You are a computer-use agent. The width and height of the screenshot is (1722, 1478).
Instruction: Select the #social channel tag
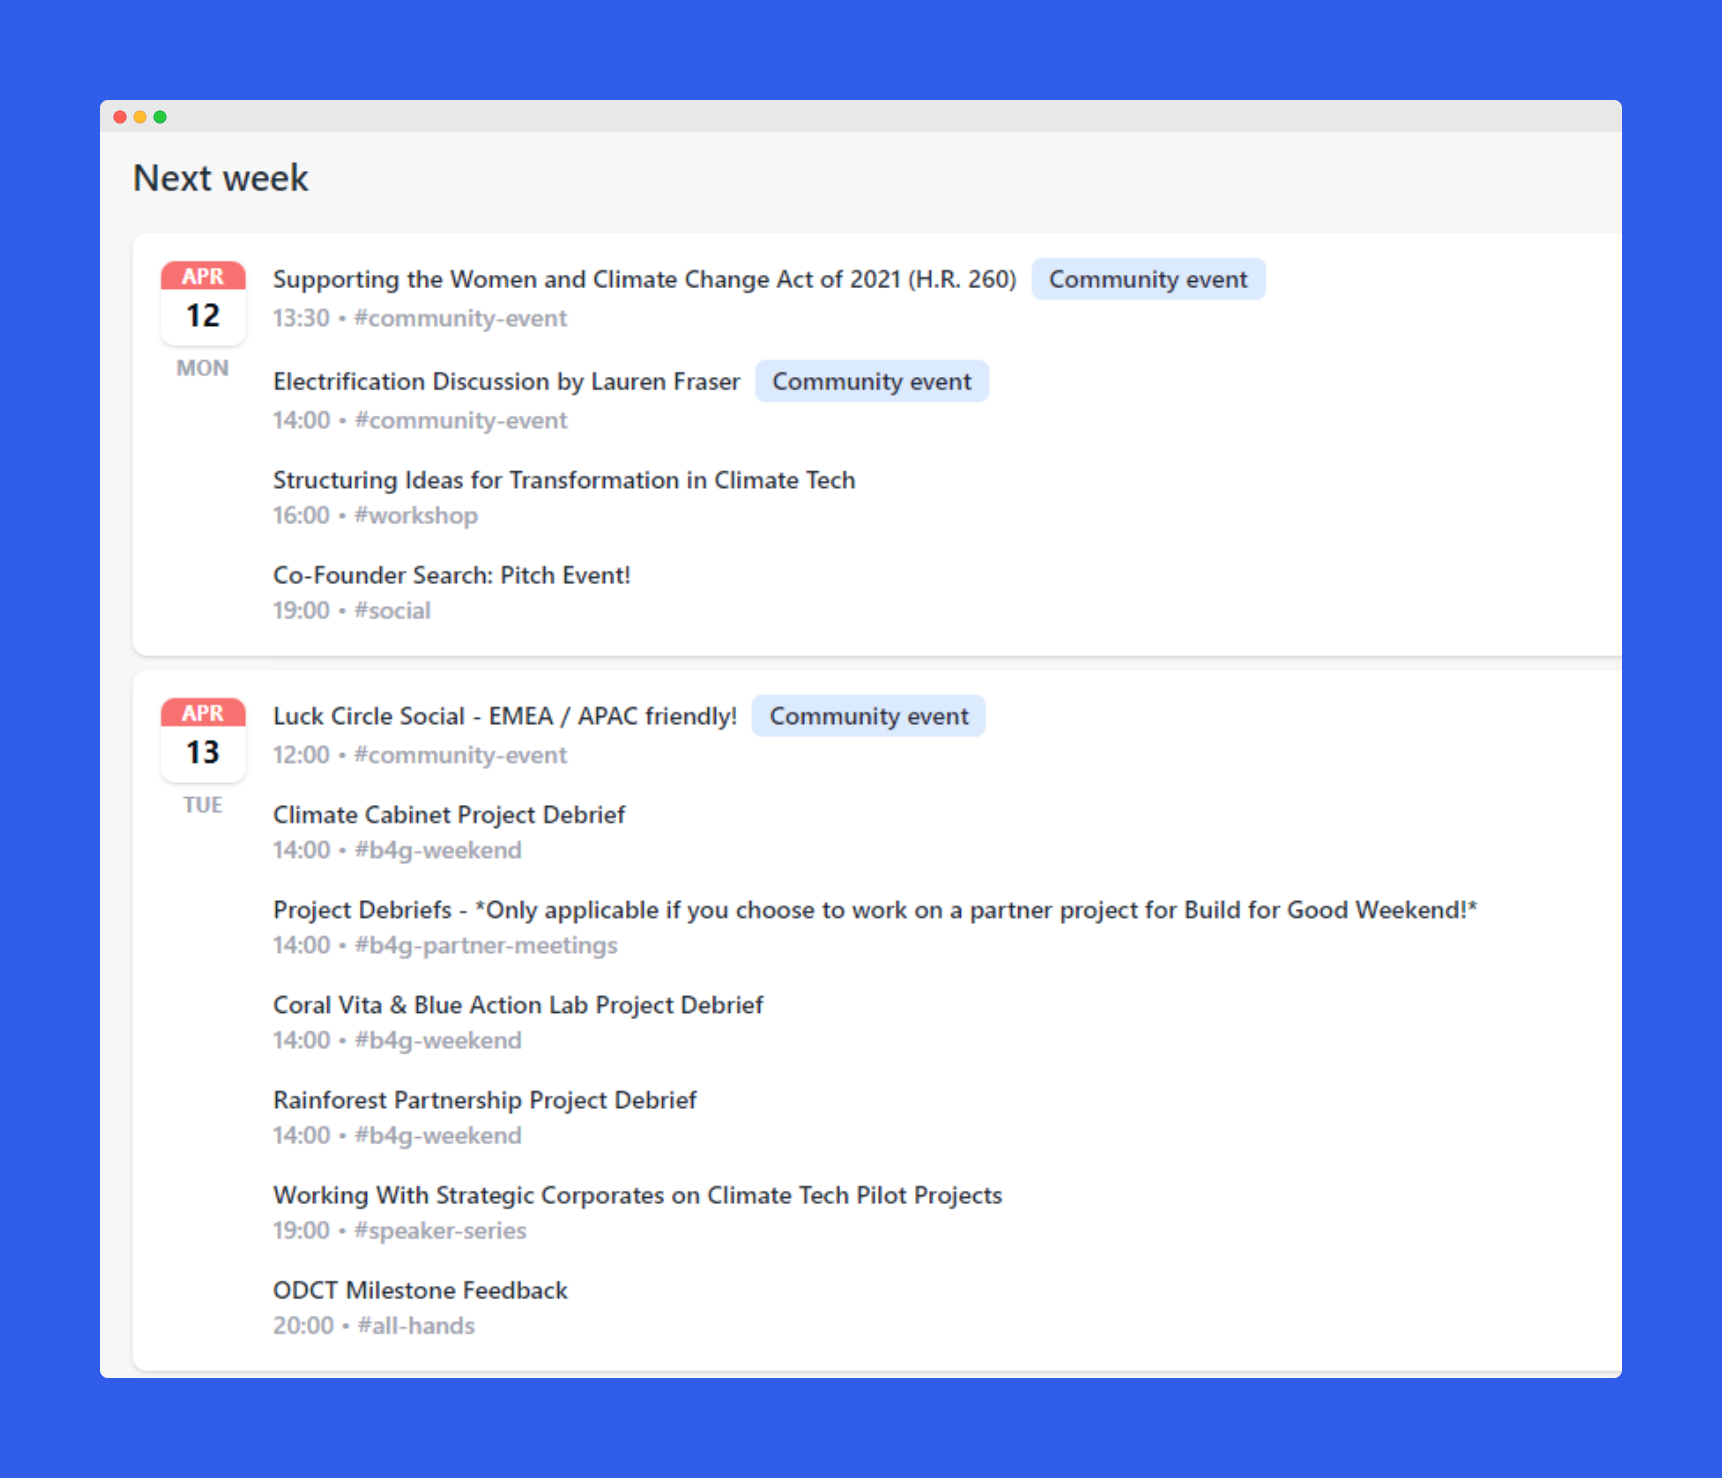click(392, 611)
